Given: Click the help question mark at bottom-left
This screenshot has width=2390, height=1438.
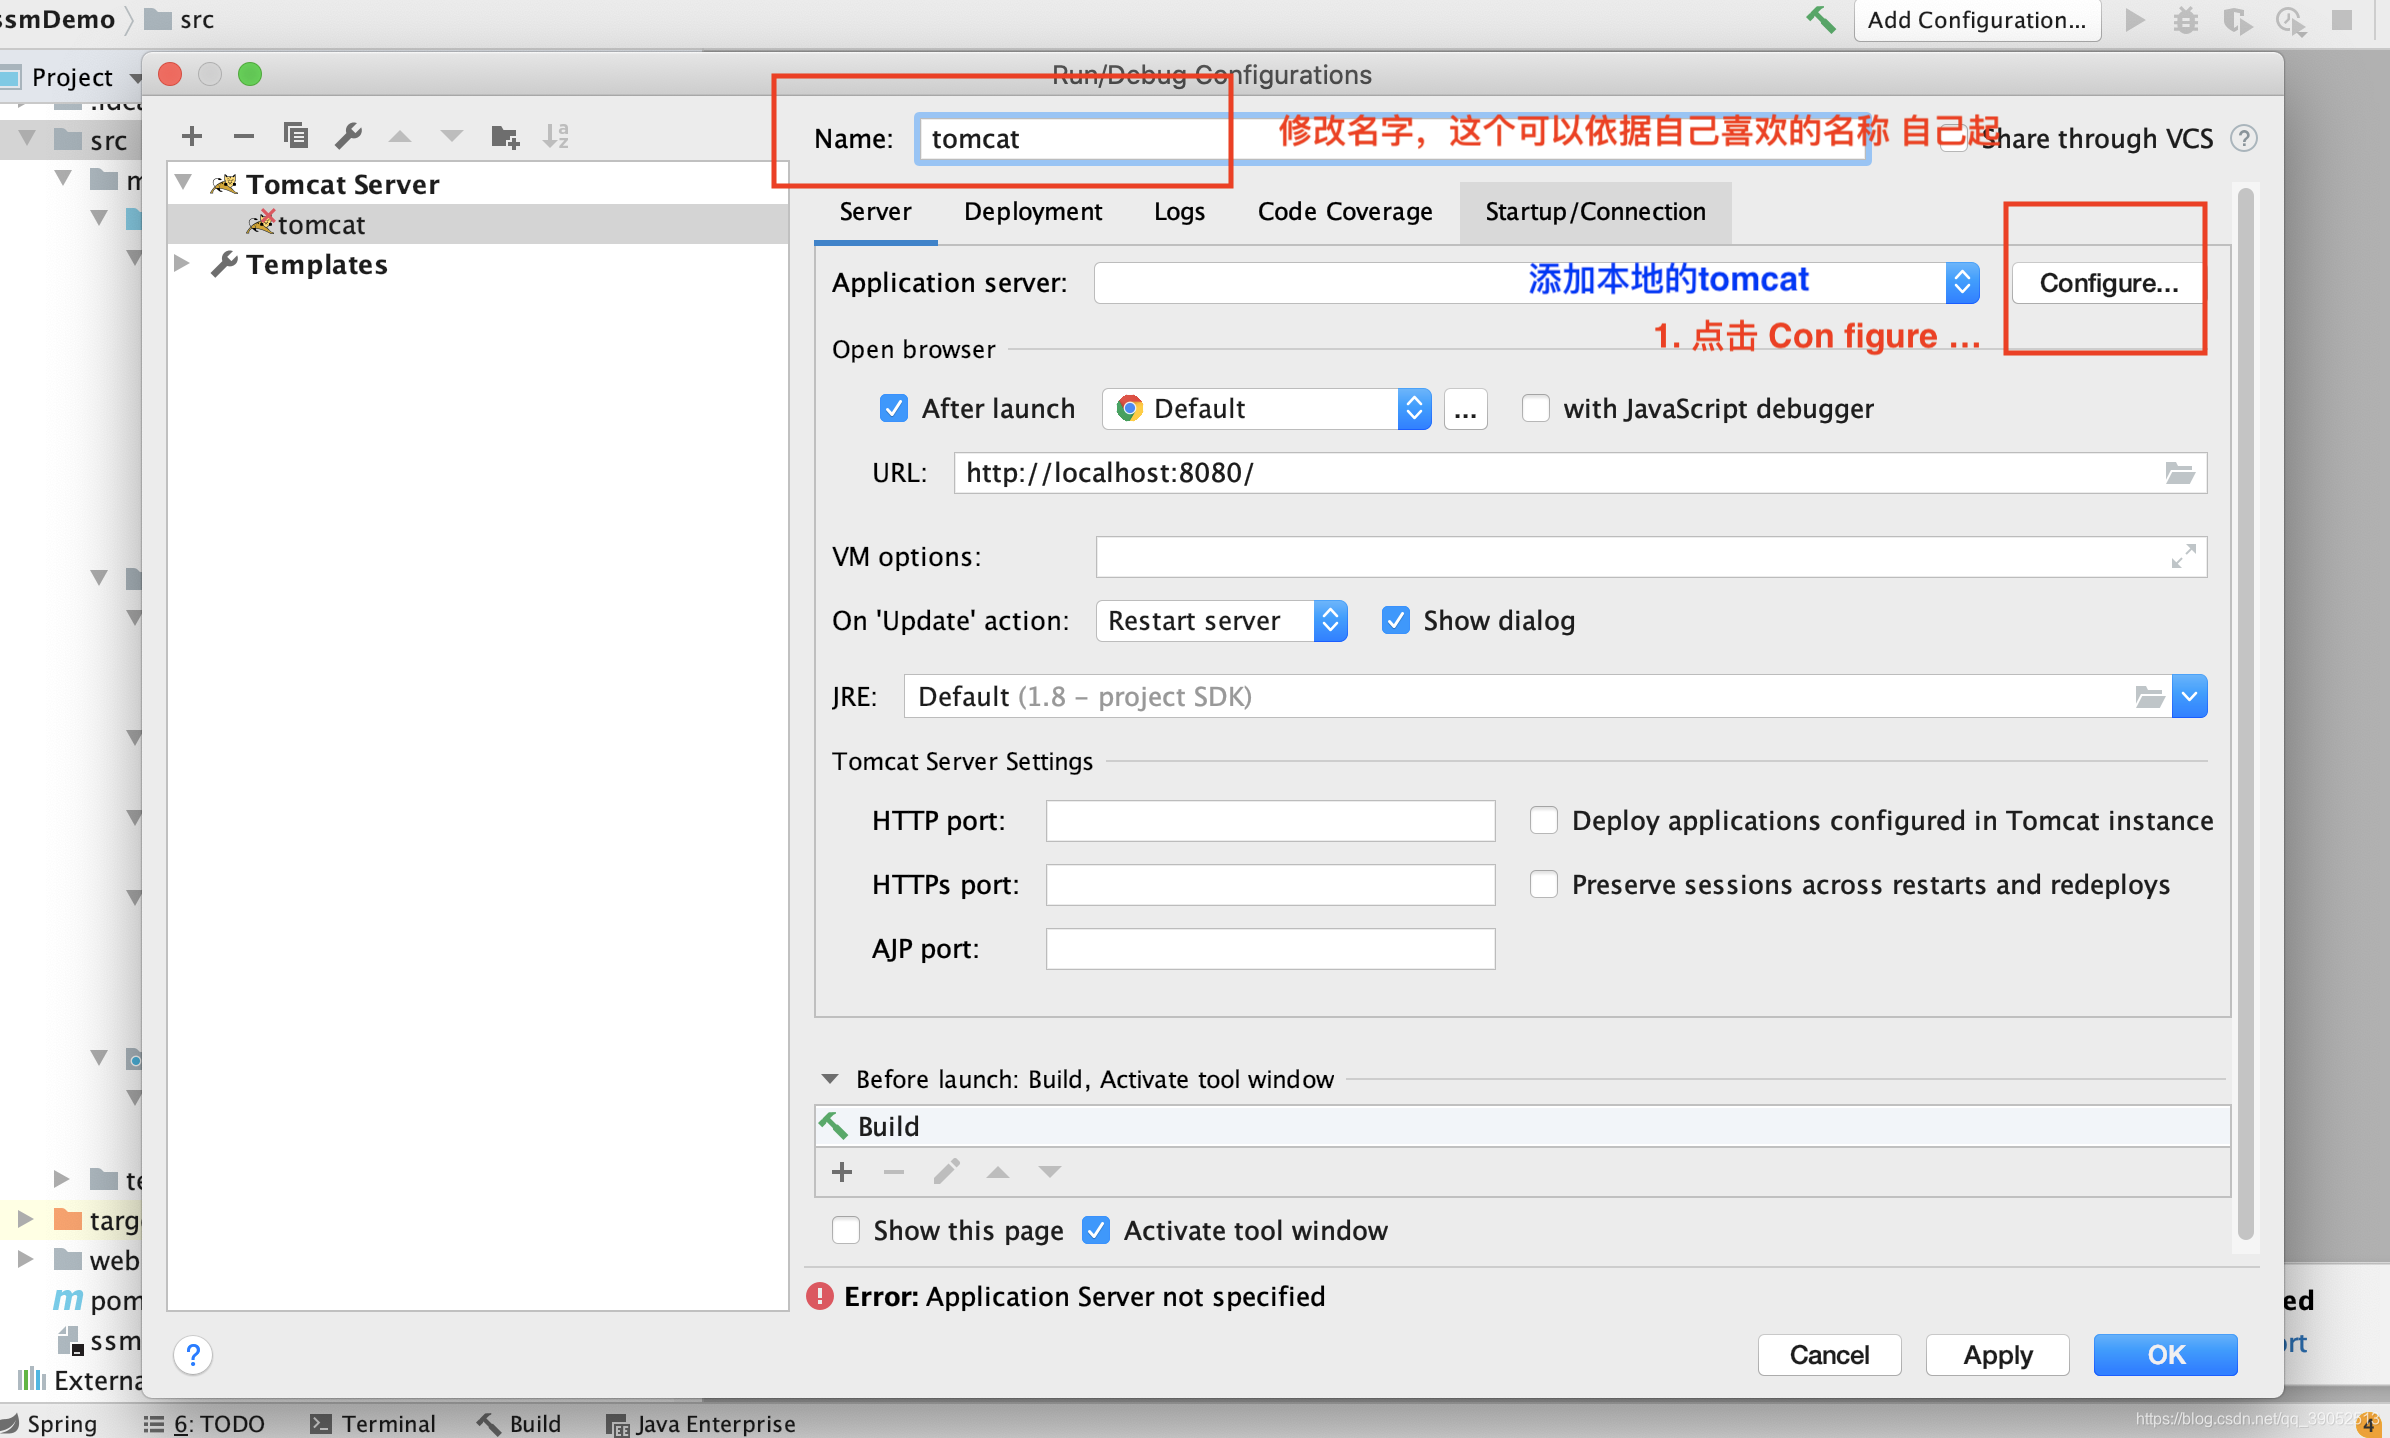Looking at the screenshot, I should [x=193, y=1356].
